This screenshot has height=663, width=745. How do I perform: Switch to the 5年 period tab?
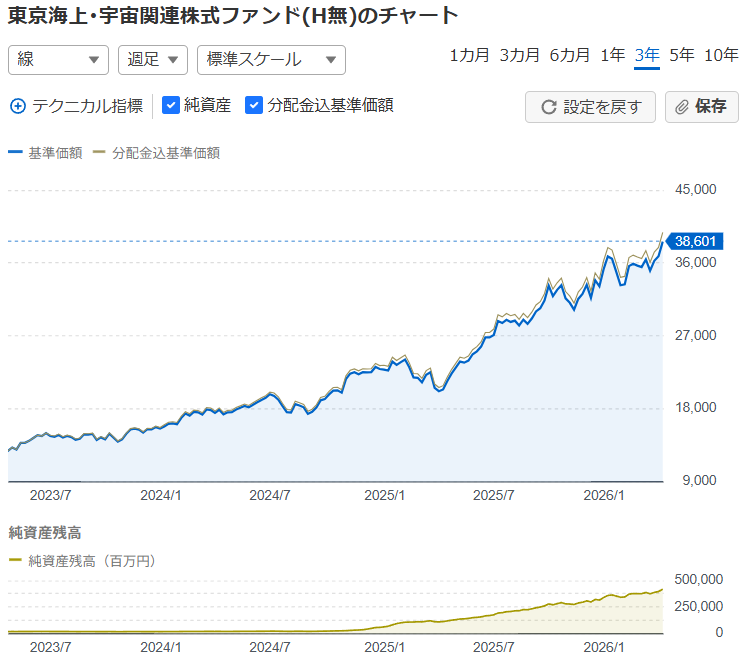[682, 55]
